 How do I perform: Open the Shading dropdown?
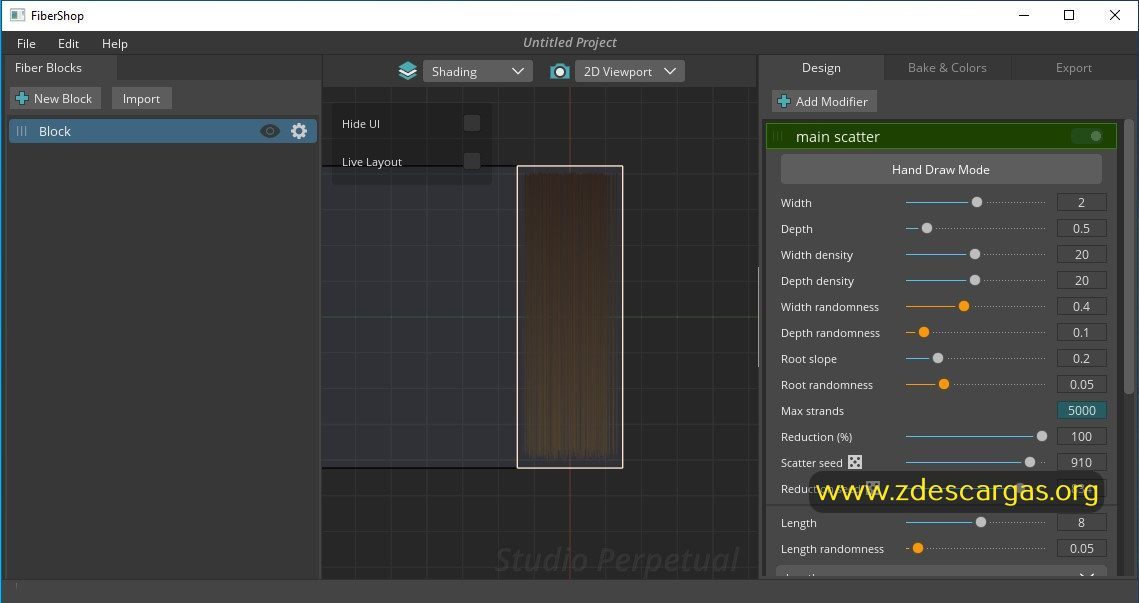[477, 71]
